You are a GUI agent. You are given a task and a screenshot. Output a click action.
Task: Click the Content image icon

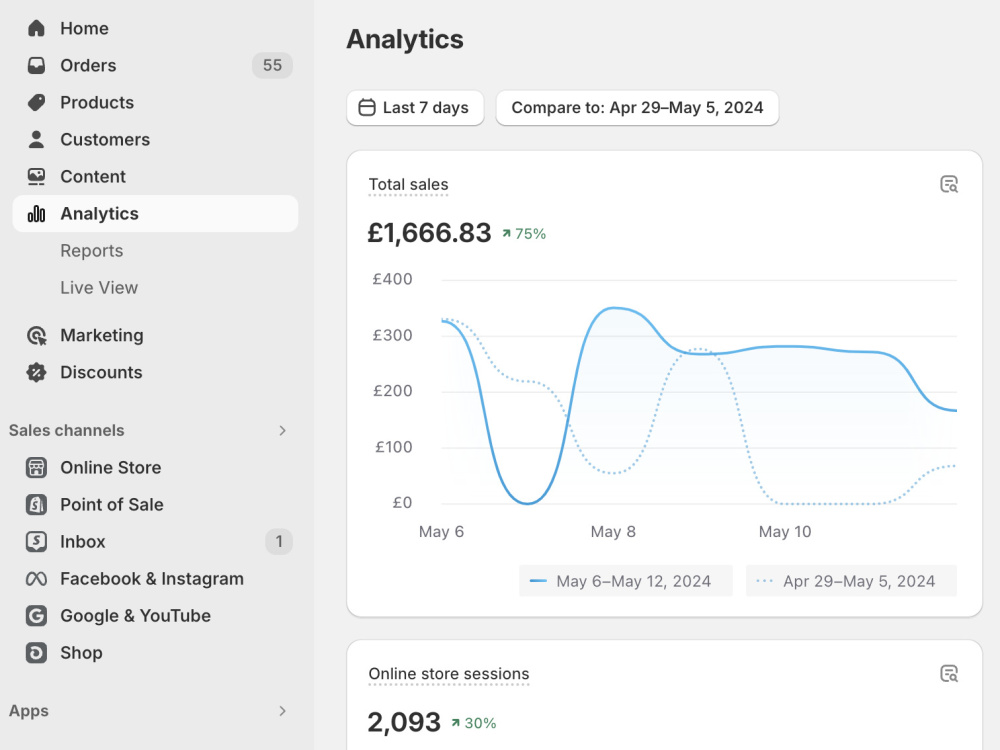point(36,176)
